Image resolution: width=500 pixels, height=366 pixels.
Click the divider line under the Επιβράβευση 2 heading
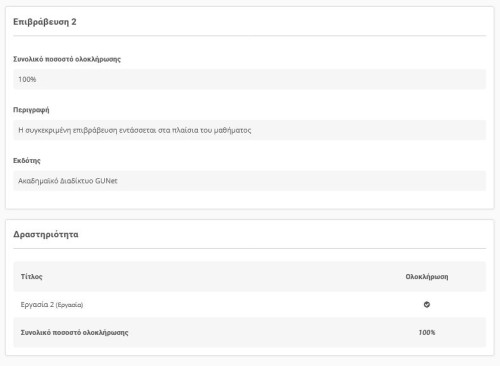[x=249, y=36]
